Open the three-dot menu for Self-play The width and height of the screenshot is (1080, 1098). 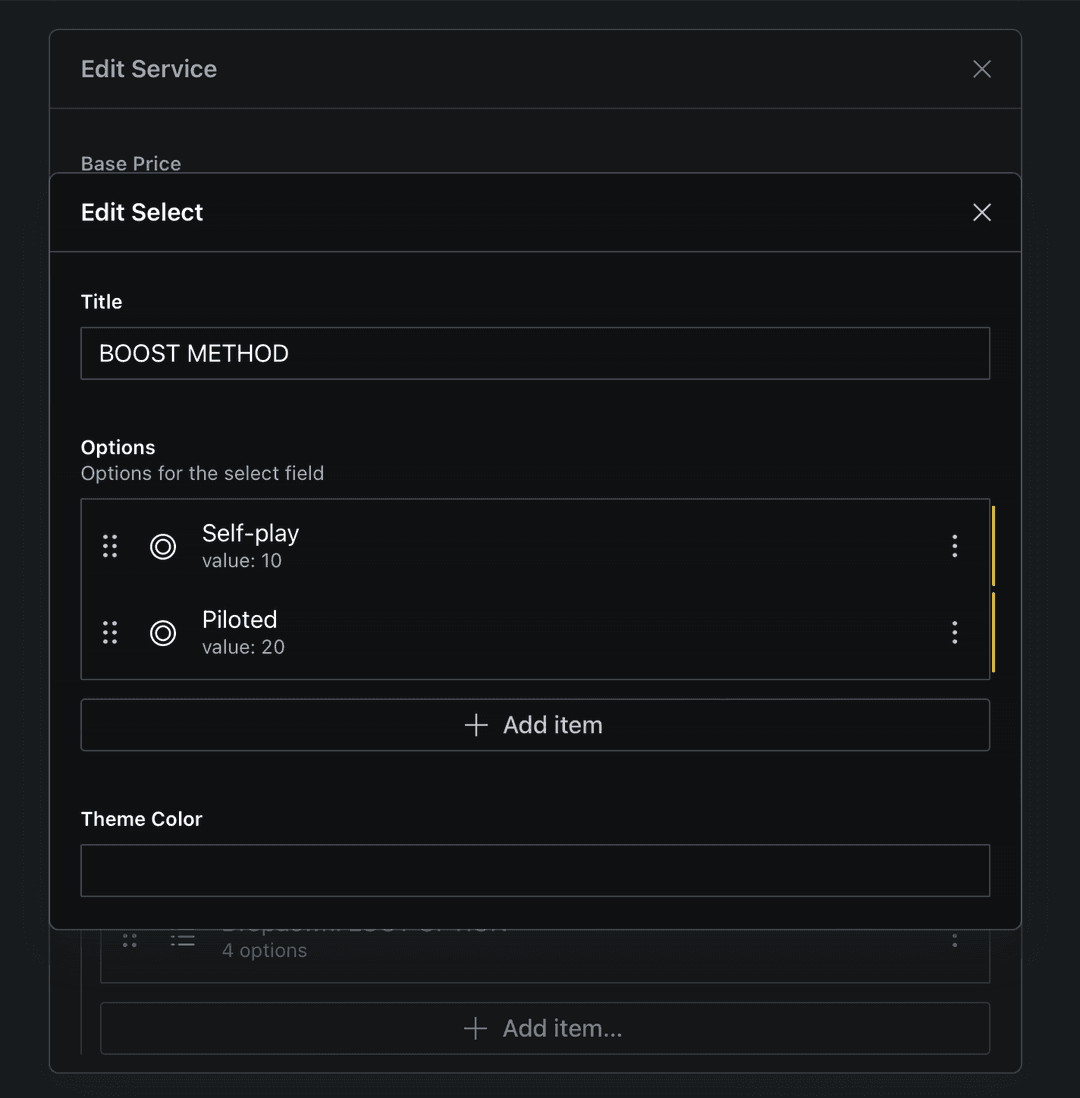click(x=954, y=546)
